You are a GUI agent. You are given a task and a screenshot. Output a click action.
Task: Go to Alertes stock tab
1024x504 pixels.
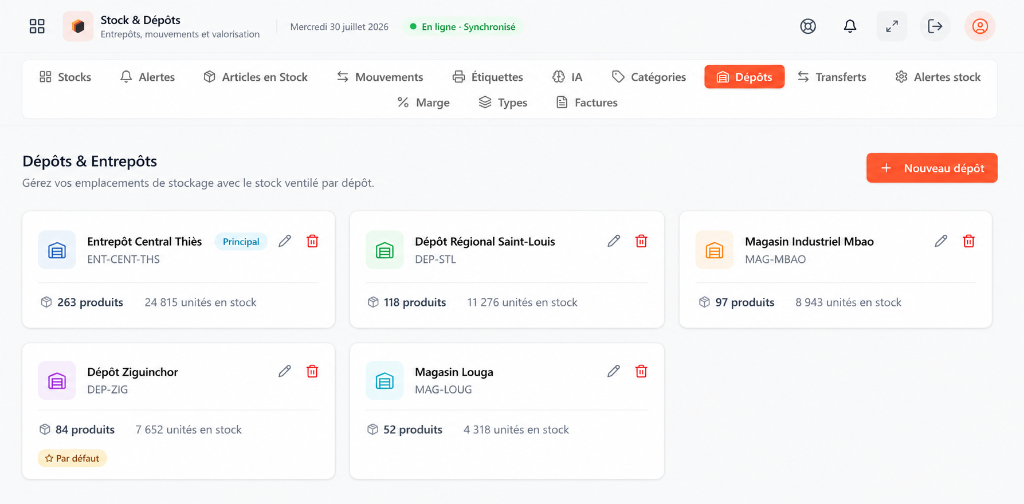(x=938, y=77)
